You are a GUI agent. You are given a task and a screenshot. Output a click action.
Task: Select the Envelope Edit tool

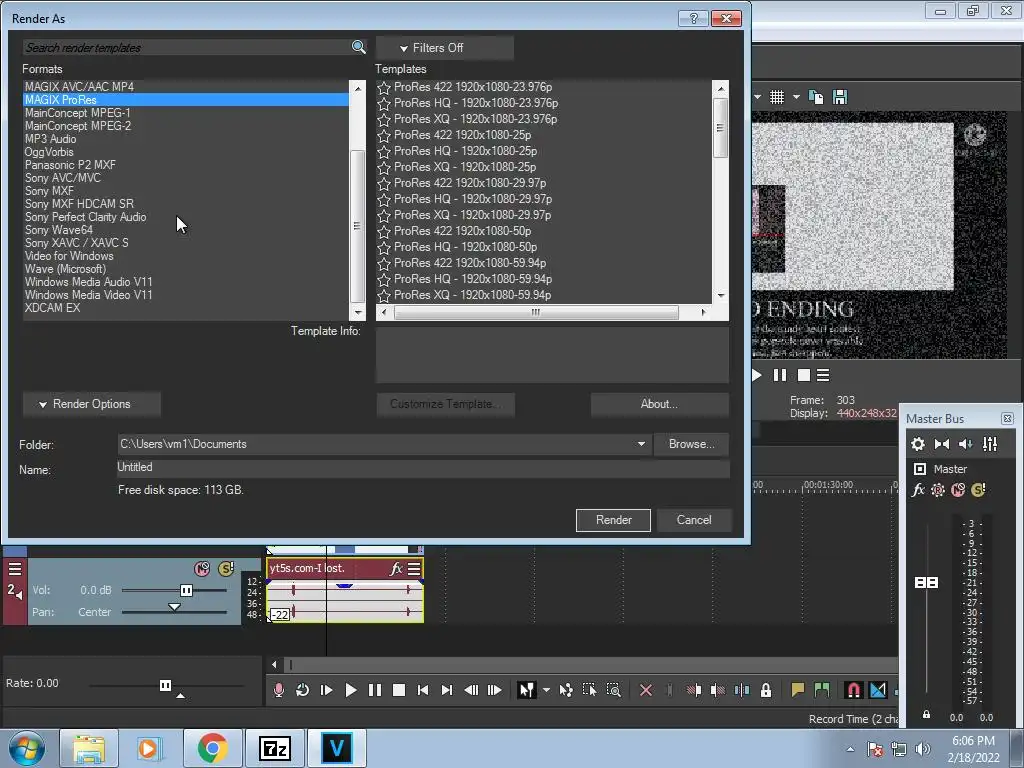pos(566,690)
